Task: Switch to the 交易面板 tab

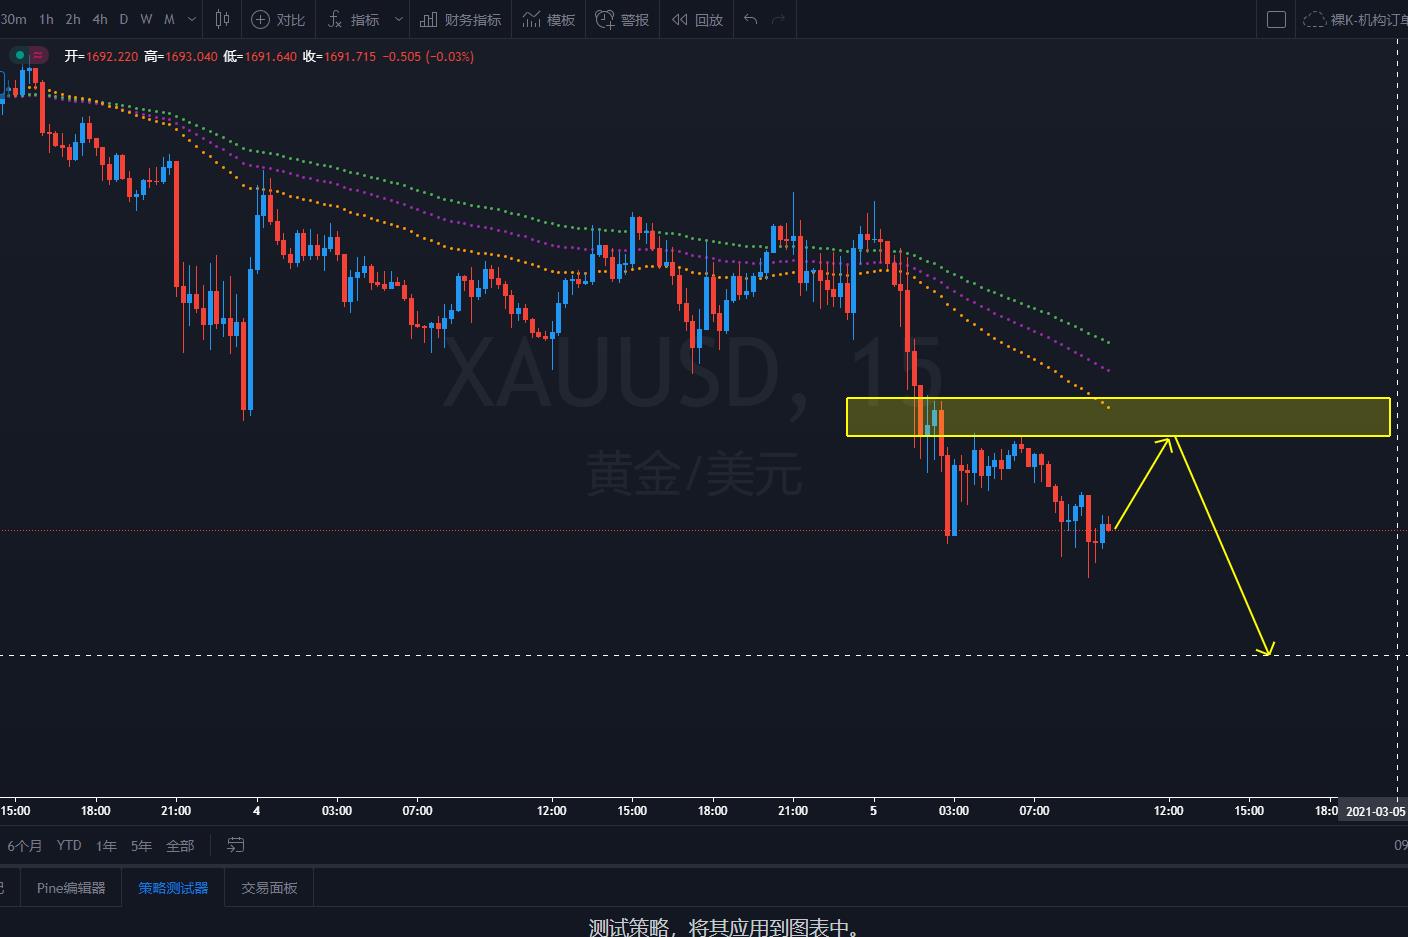Action: [269, 887]
